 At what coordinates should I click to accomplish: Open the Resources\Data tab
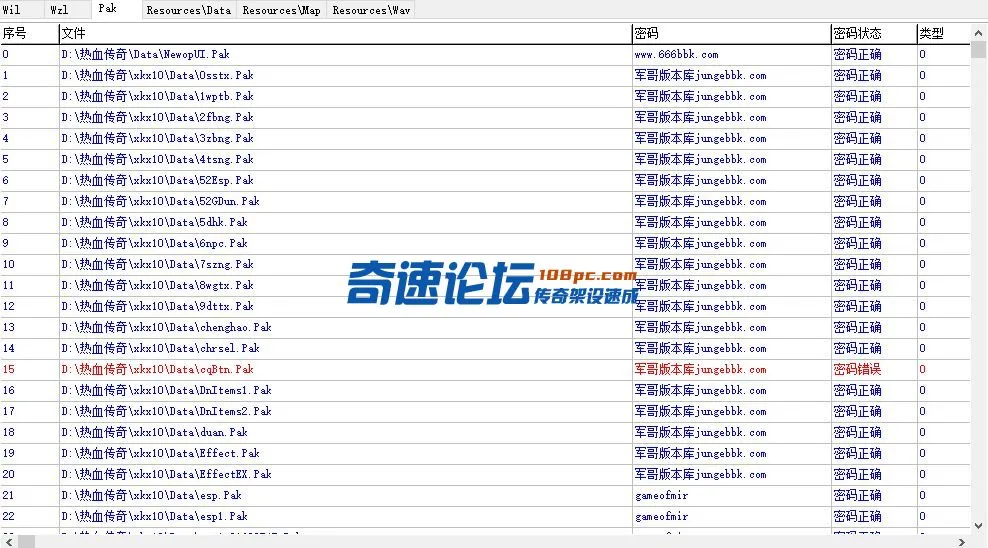tap(189, 10)
